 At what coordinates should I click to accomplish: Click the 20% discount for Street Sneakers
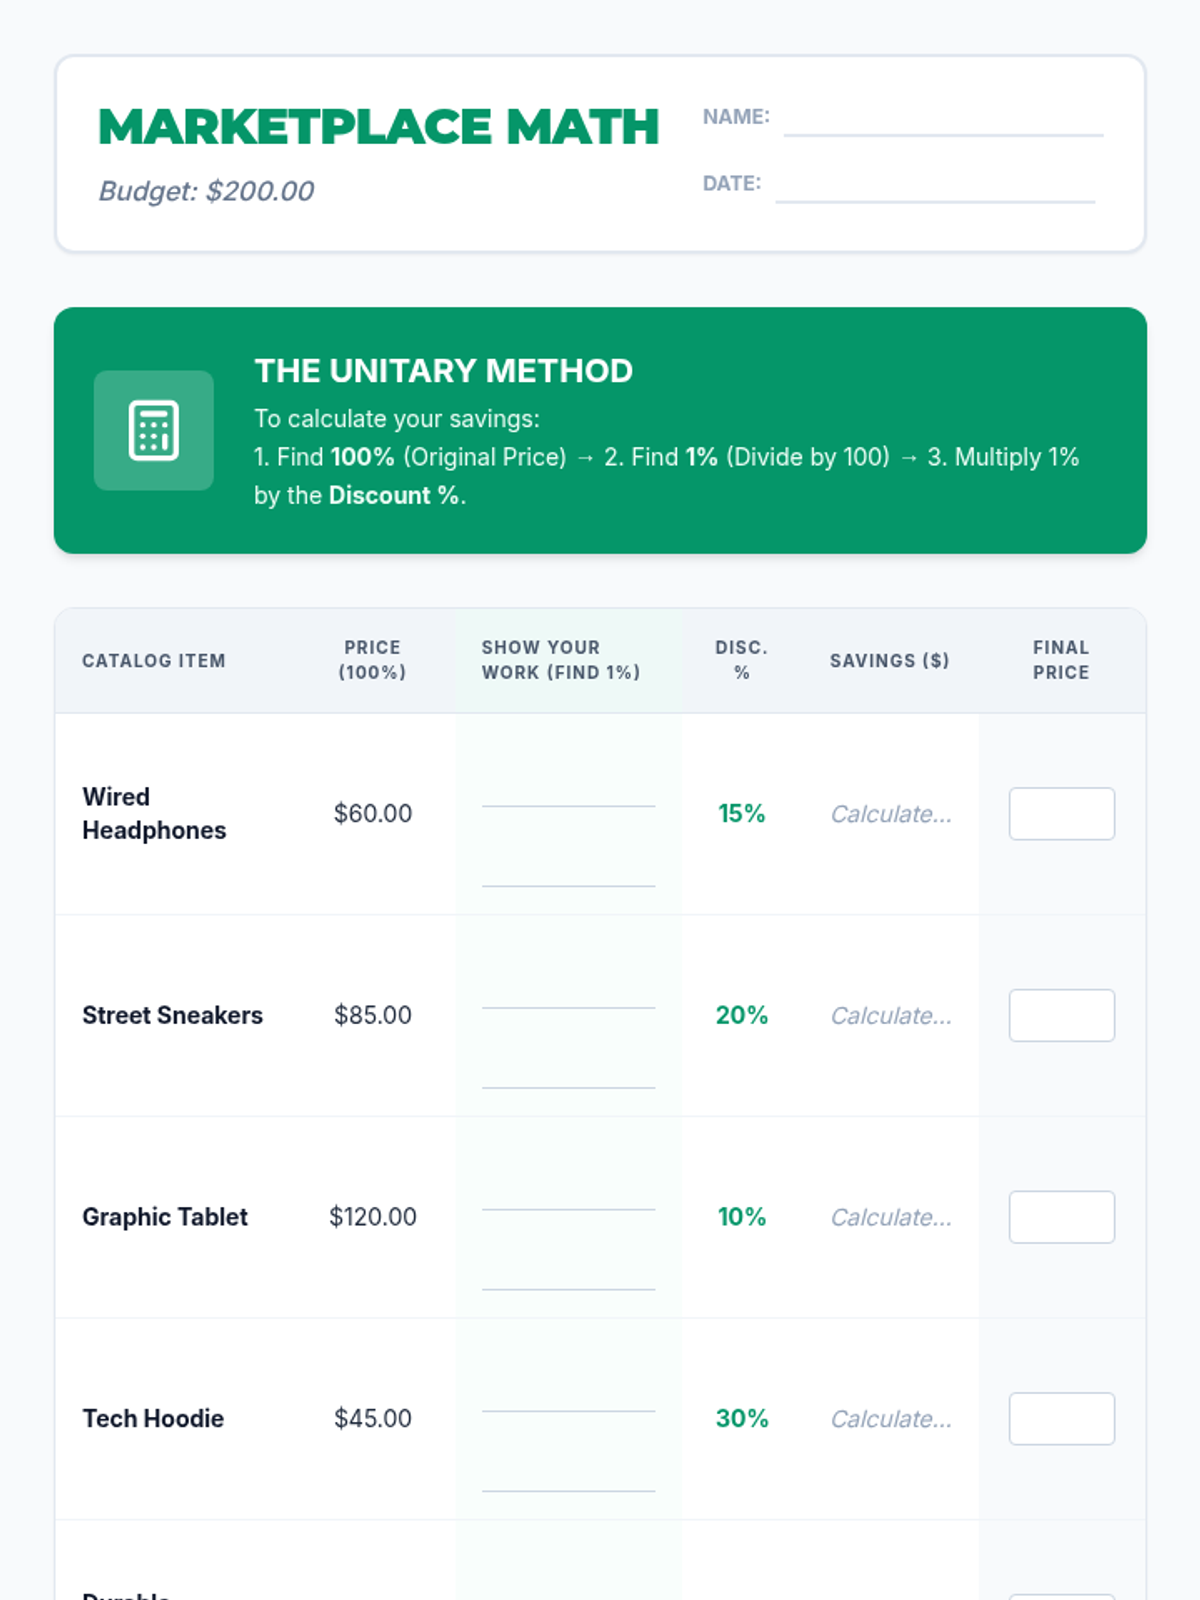click(x=742, y=1015)
